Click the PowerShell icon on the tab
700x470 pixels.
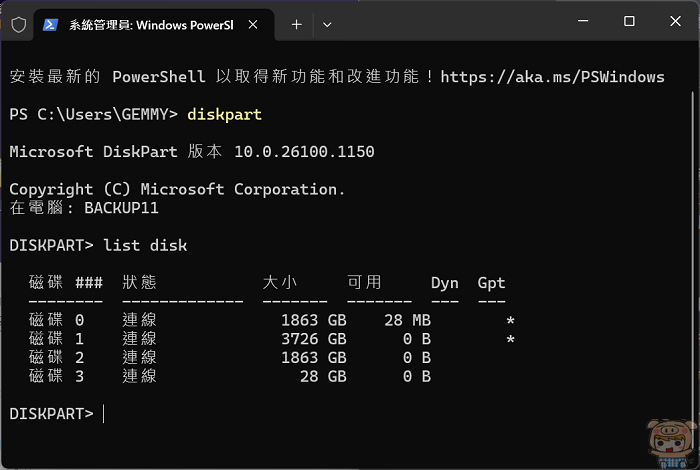[x=50, y=24]
